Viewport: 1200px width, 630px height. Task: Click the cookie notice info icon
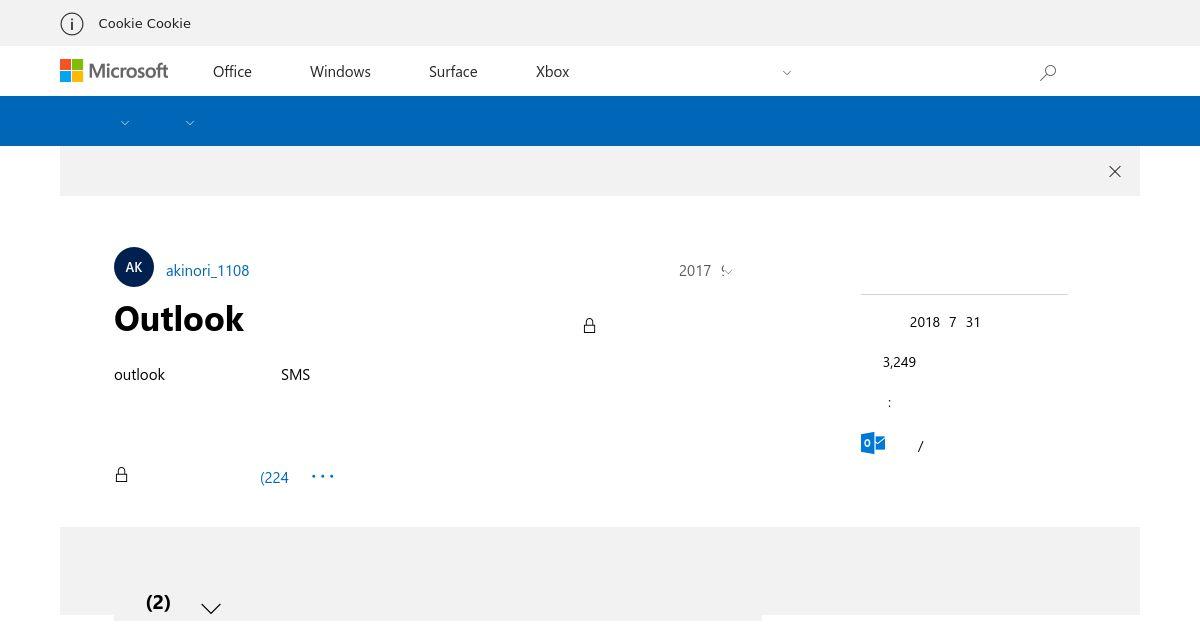[72, 24]
